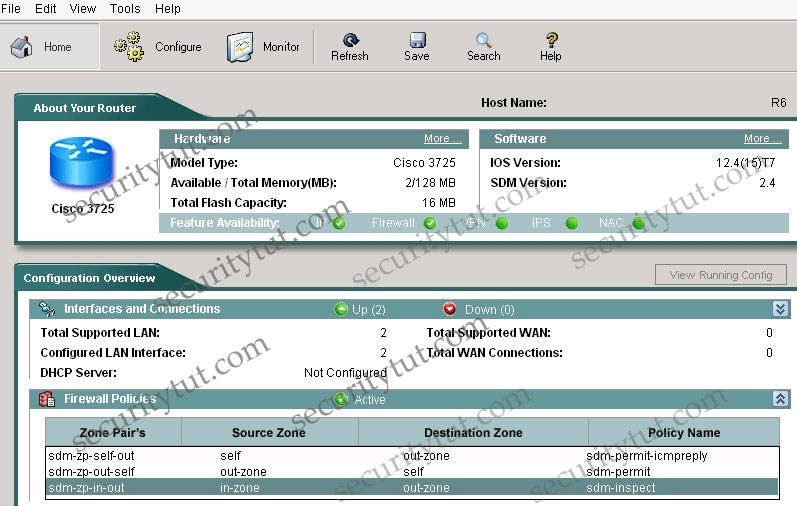The image size is (797, 506).
Task: Click the green Up status icon
Action: [x=341, y=309]
